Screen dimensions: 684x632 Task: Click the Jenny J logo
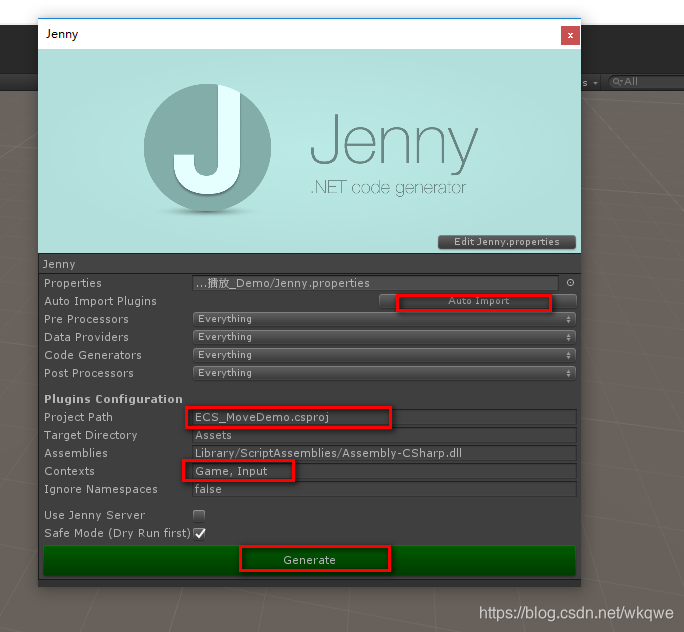pyautogui.click(x=207, y=147)
